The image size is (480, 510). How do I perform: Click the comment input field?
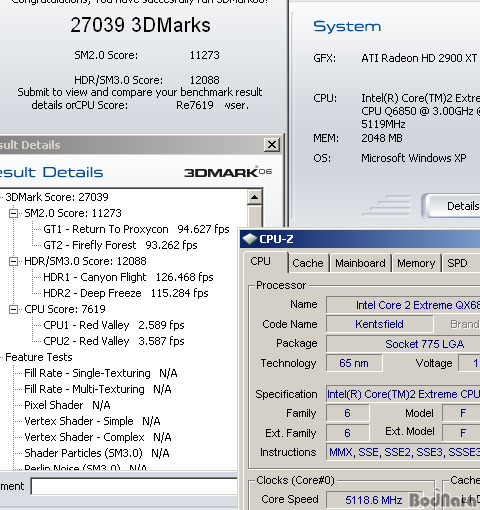point(134,486)
